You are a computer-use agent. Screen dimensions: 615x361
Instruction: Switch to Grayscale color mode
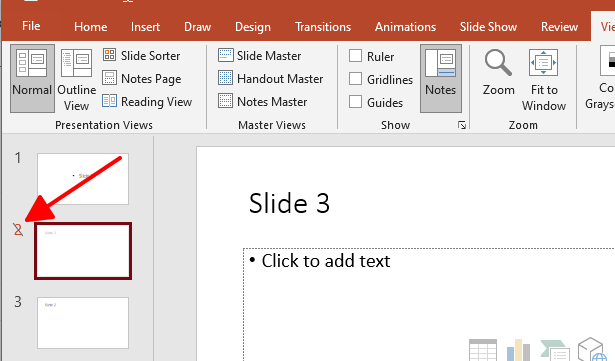(600, 78)
